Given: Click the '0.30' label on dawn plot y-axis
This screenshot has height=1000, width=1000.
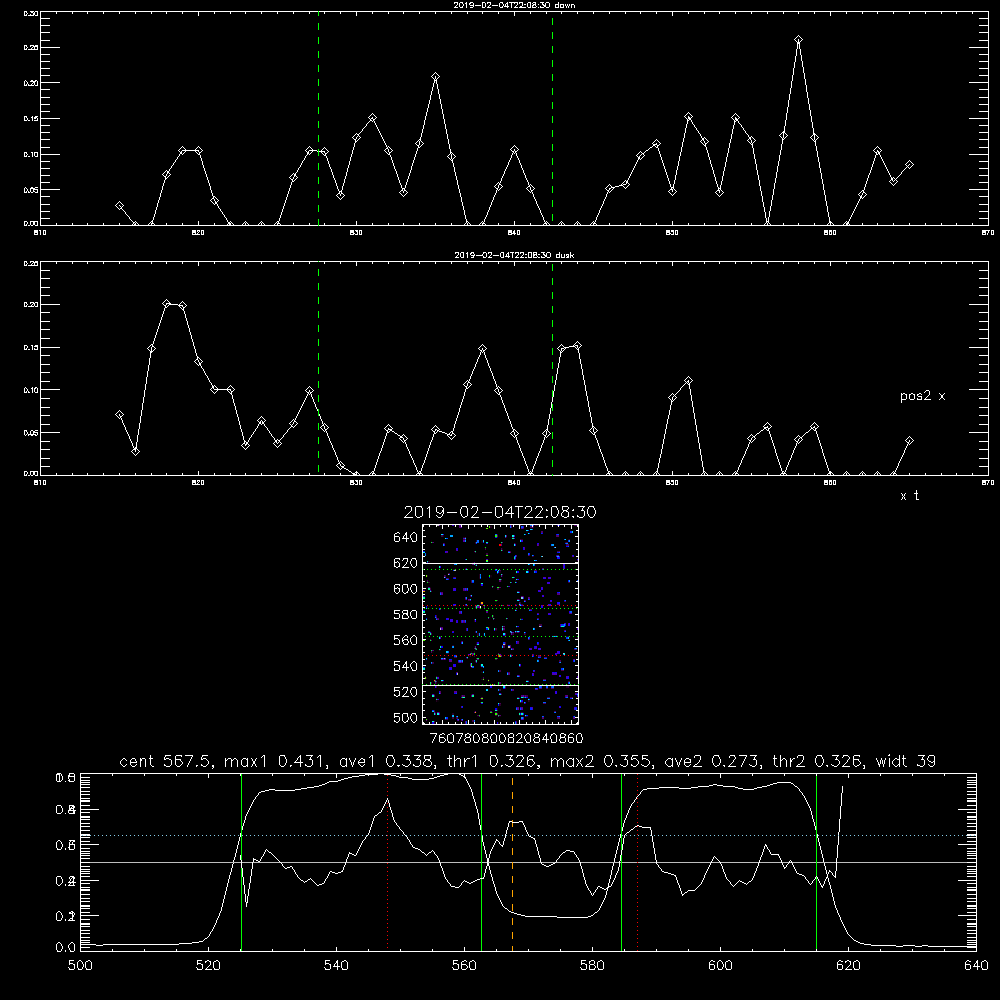Looking at the screenshot, I should [x=31, y=13].
